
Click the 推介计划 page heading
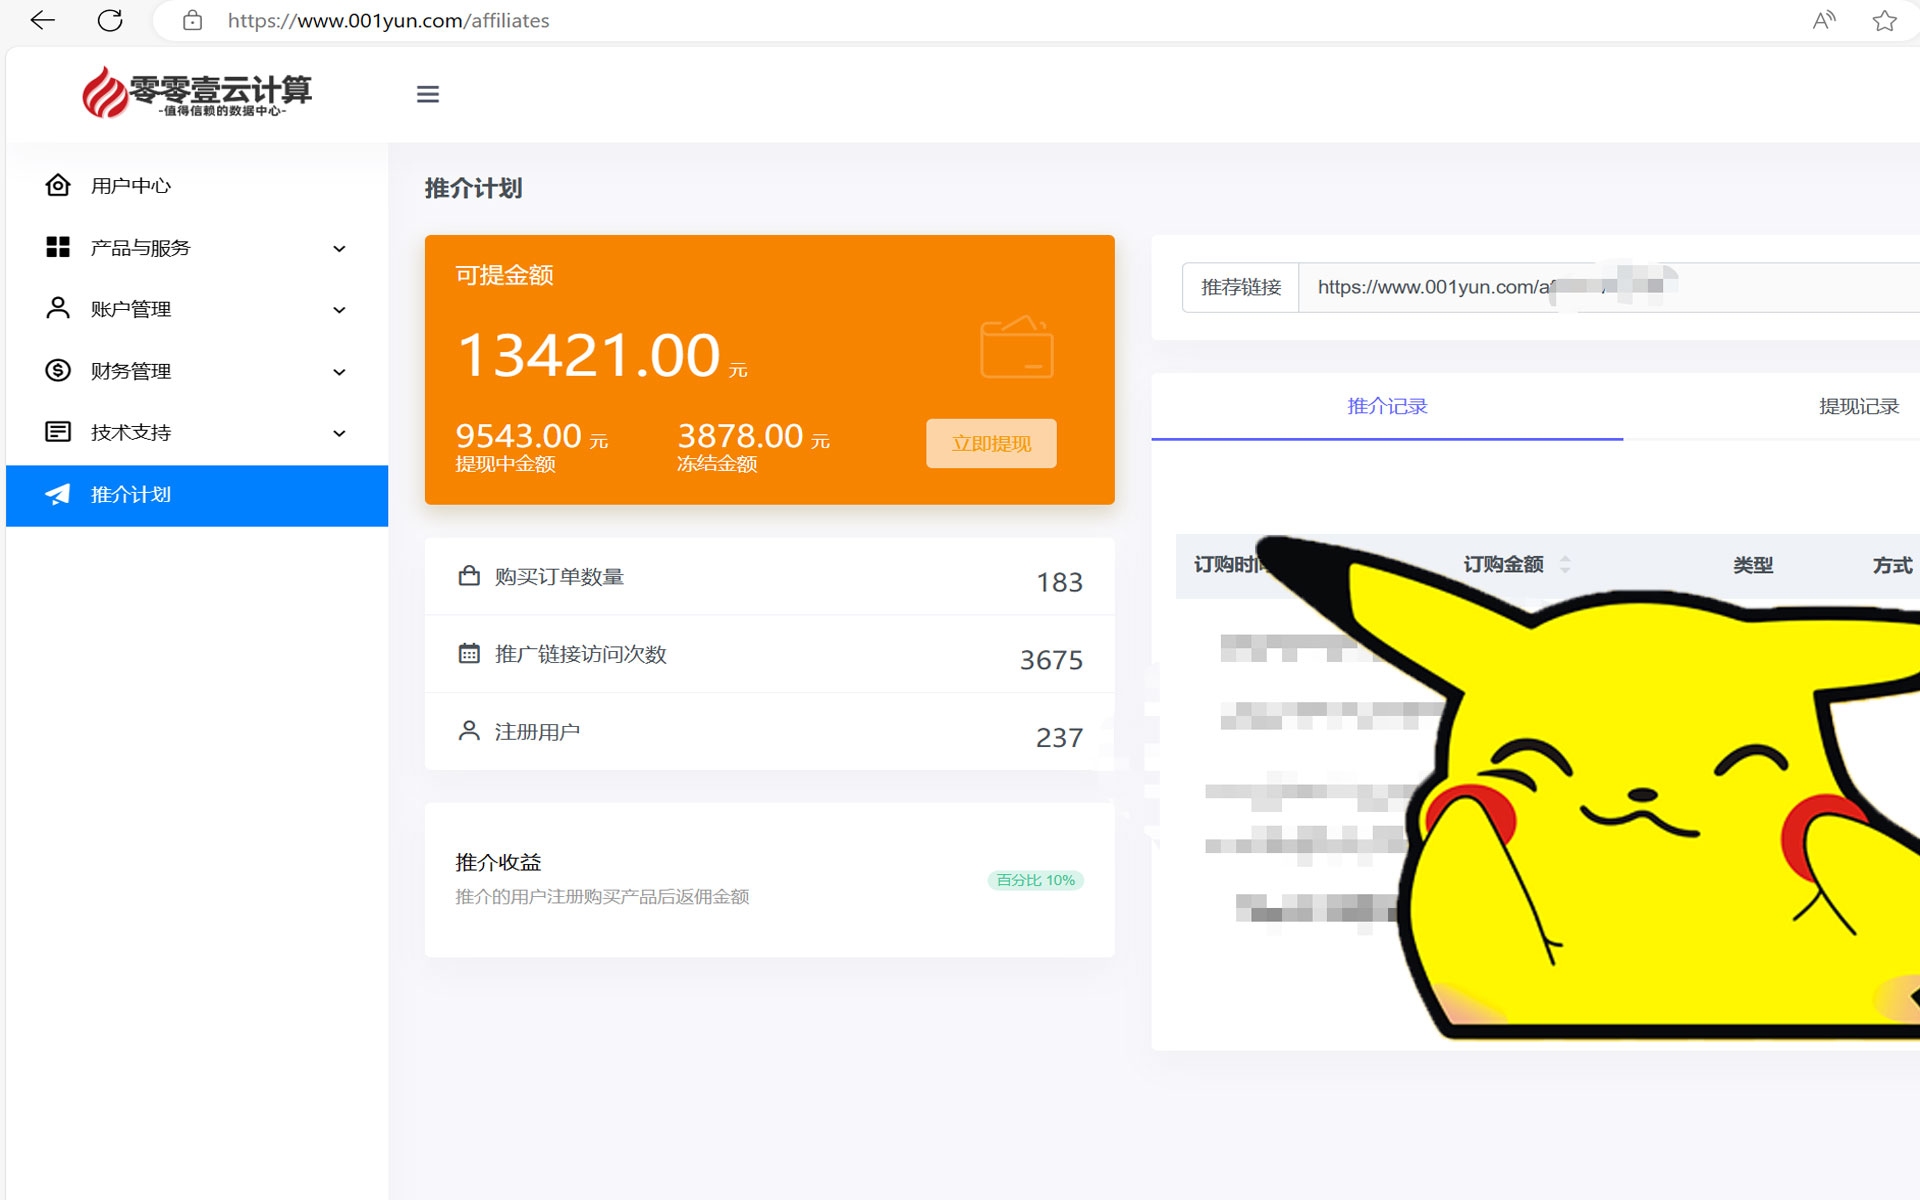pos(473,188)
